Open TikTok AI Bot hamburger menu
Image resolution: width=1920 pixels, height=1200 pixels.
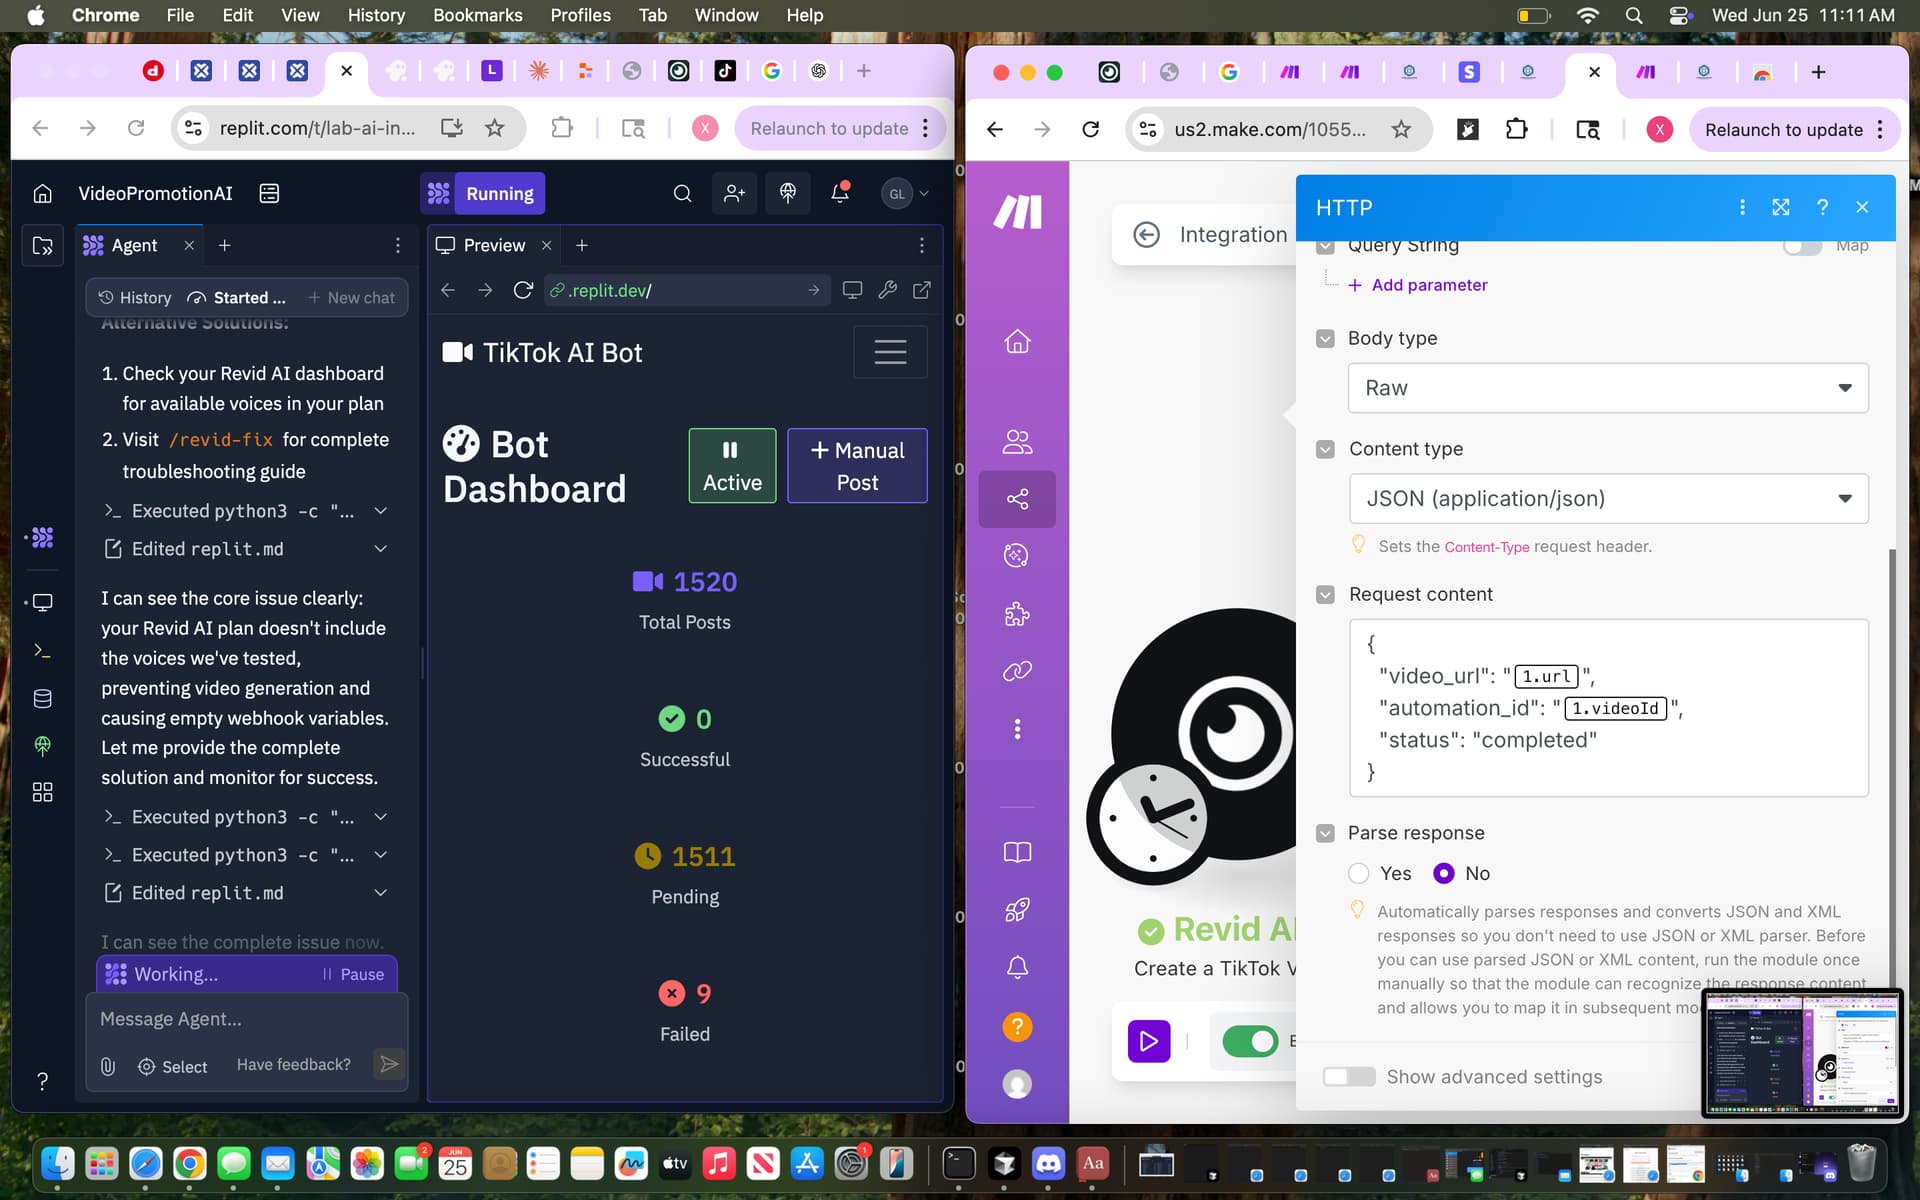890,352
